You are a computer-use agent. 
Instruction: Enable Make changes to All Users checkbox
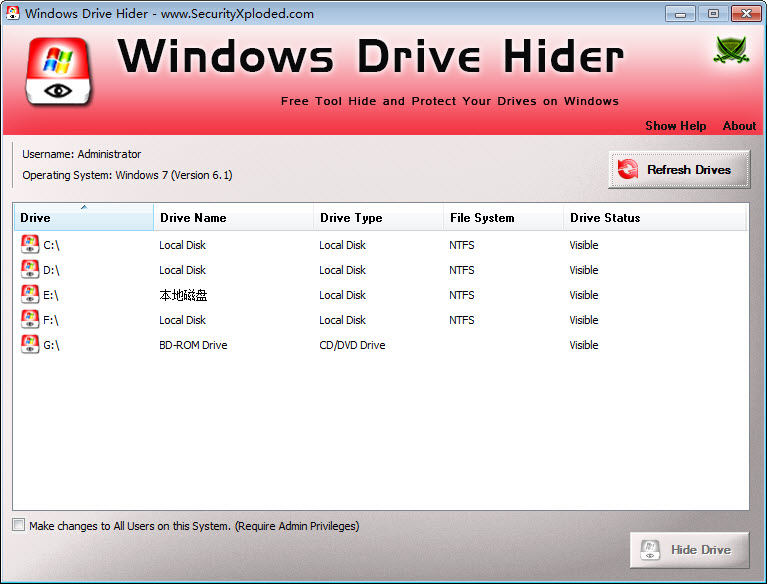point(19,525)
